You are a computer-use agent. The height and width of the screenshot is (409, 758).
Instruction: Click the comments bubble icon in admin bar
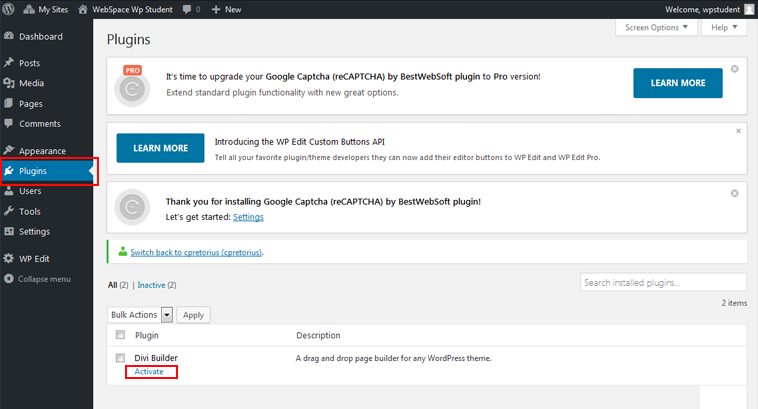click(187, 10)
